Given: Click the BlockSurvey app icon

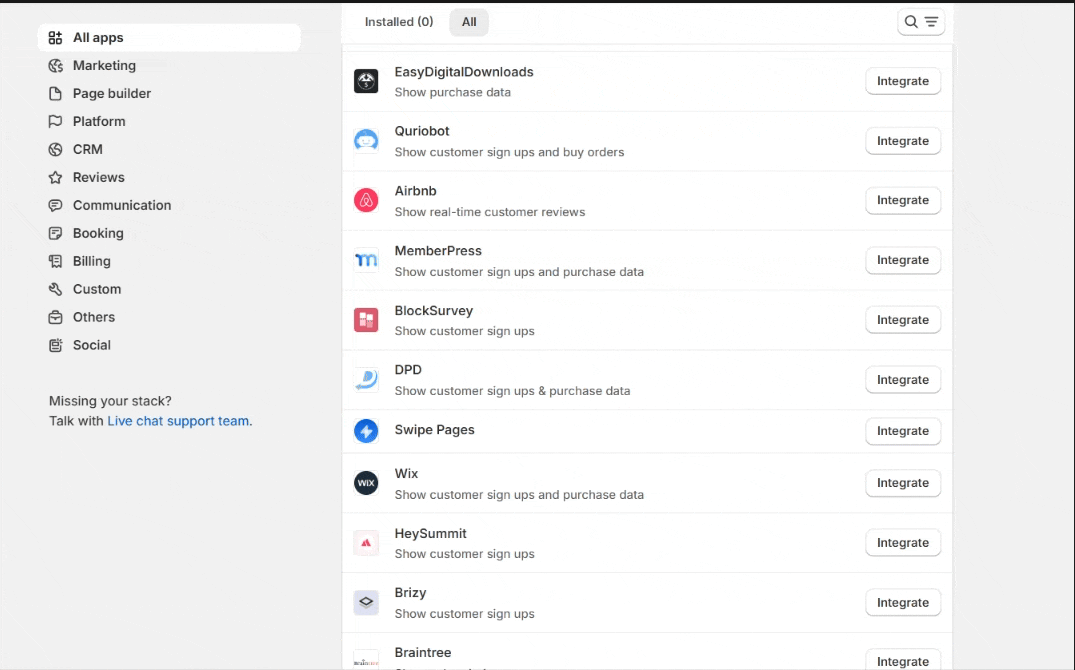Looking at the screenshot, I should (x=366, y=320).
